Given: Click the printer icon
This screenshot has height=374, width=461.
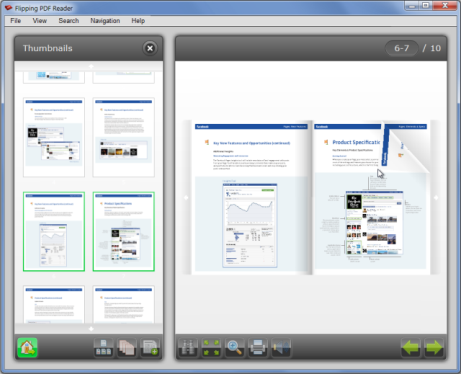Looking at the screenshot, I should 258,348.
